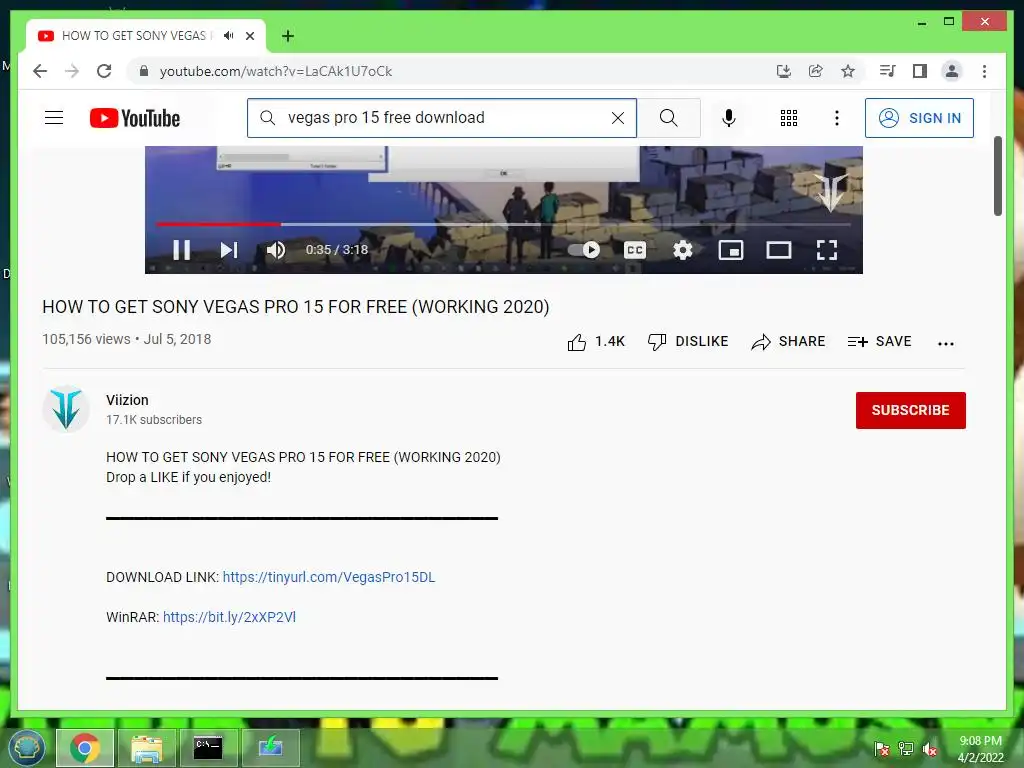Screen dimensions: 1024x768
Task: Open Chrome media controls icon
Action: point(888,71)
